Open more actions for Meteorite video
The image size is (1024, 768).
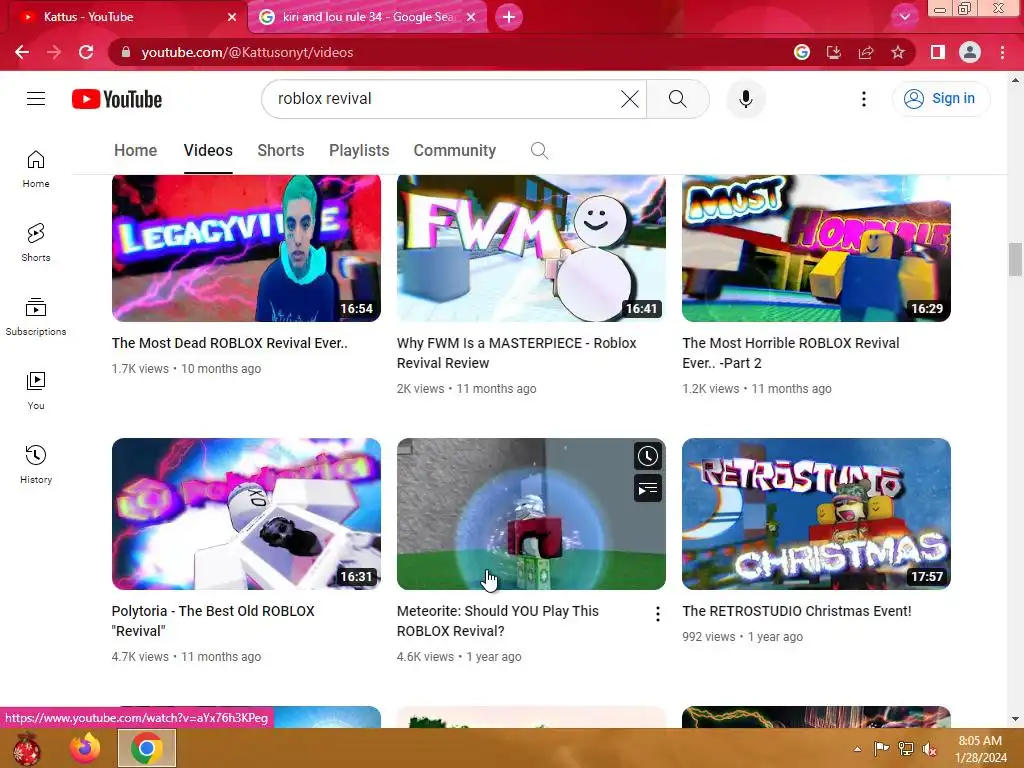pos(658,614)
